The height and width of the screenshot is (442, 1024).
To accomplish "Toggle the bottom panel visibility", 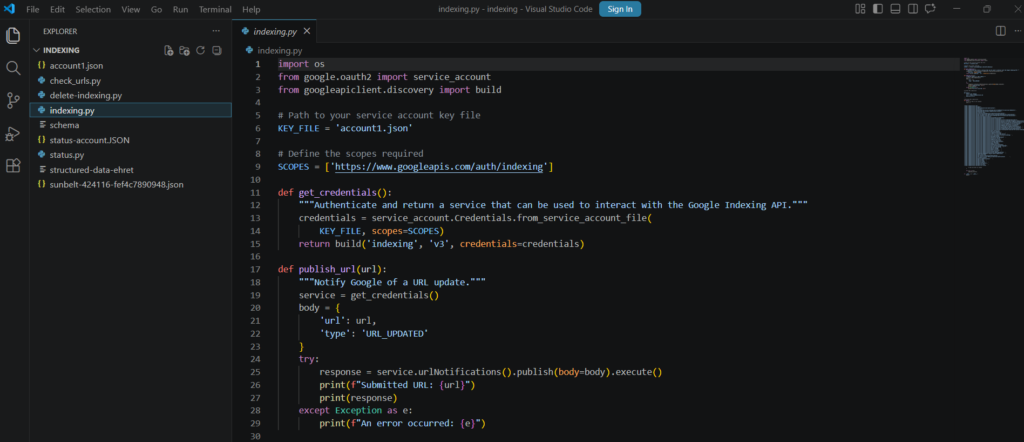I will [x=895, y=9].
